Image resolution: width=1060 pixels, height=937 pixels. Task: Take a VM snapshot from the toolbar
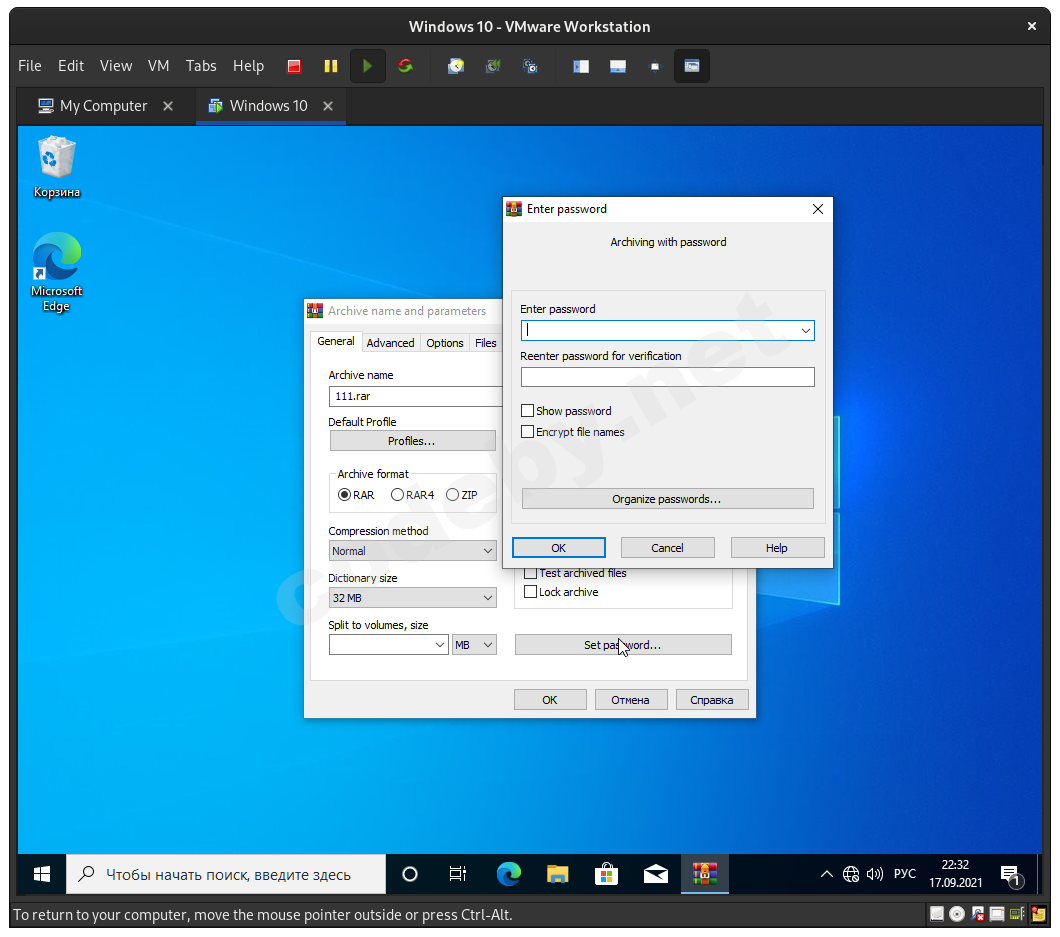pyautogui.click(x=456, y=66)
